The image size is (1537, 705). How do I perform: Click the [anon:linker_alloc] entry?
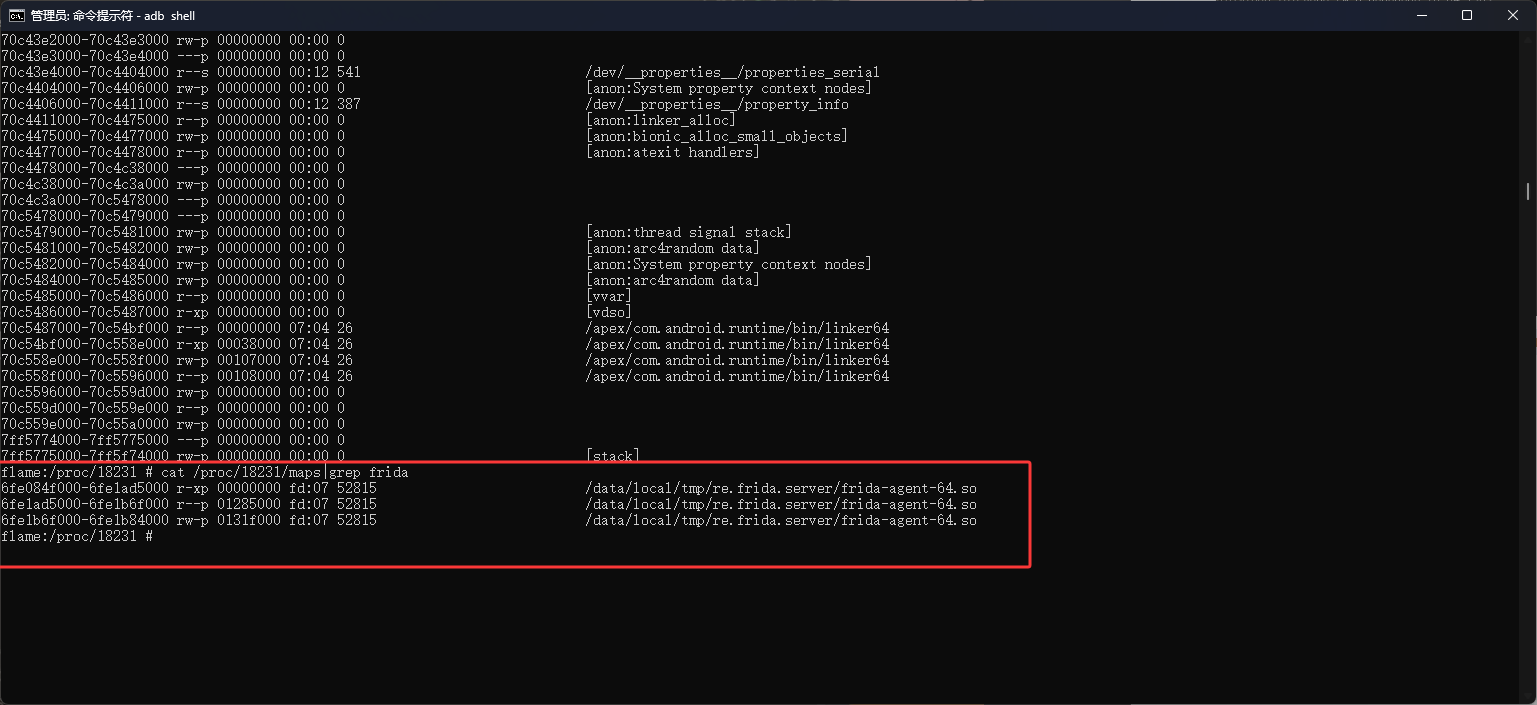pos(660,120)
